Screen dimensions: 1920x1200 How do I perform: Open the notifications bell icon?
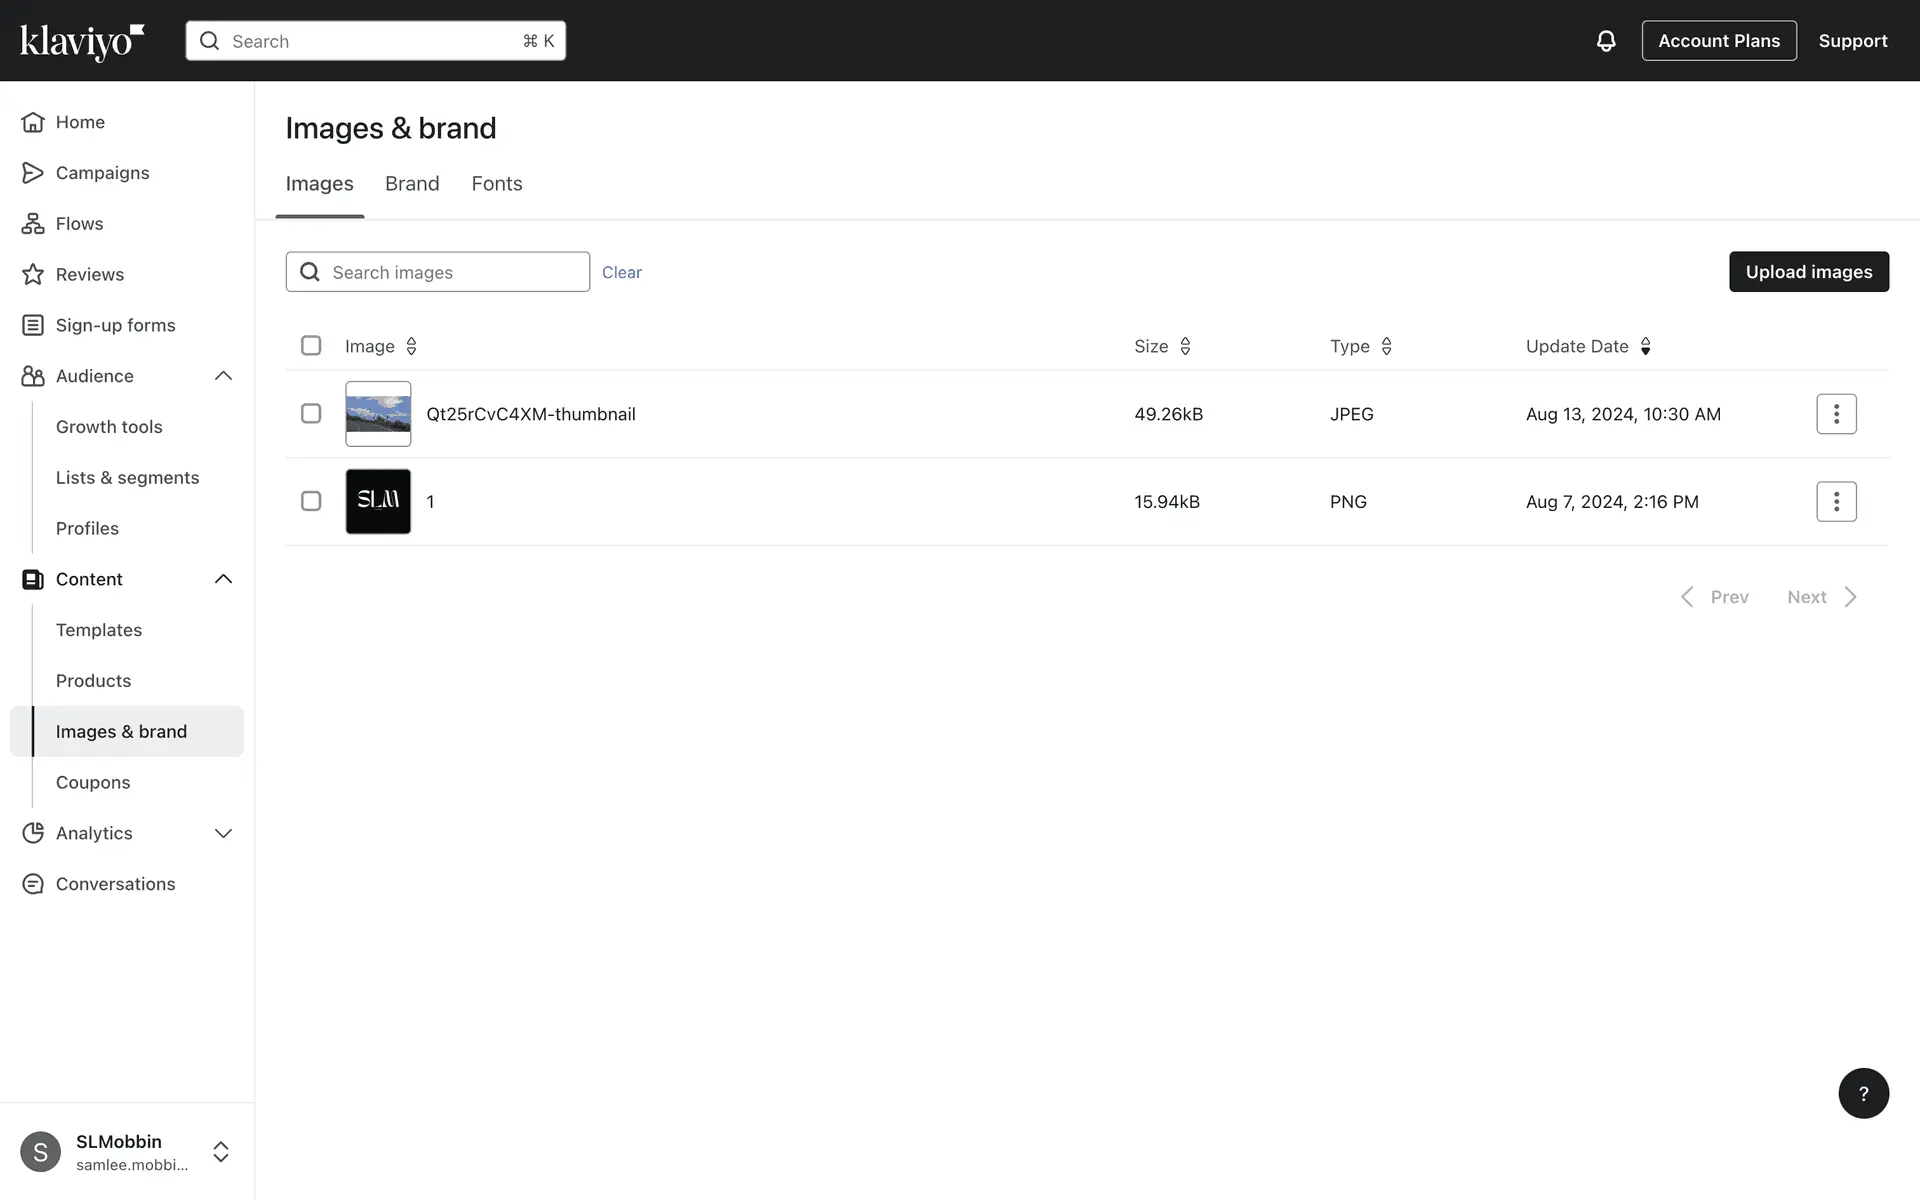point(1605,41)
